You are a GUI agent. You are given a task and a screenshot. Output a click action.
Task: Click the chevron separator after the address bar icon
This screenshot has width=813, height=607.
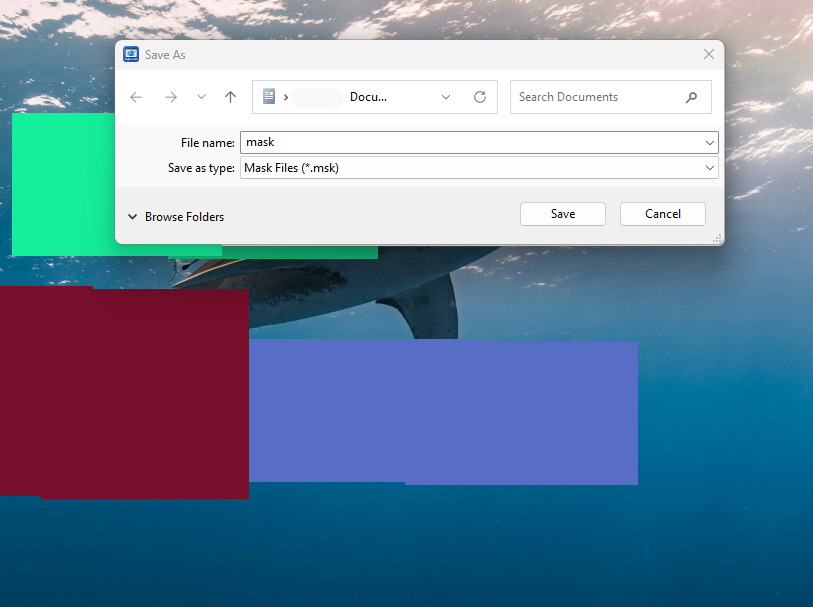[x=288, y=96]
